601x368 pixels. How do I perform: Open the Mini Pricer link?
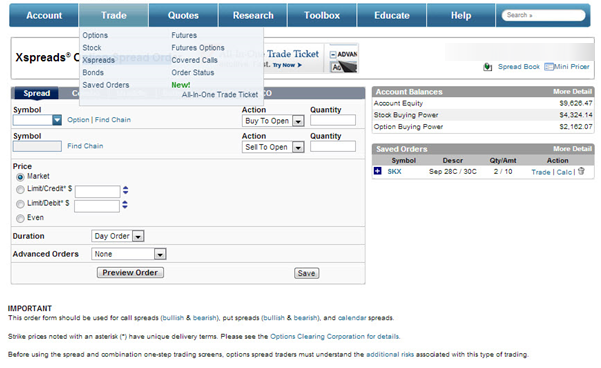(x=571, y=67)
